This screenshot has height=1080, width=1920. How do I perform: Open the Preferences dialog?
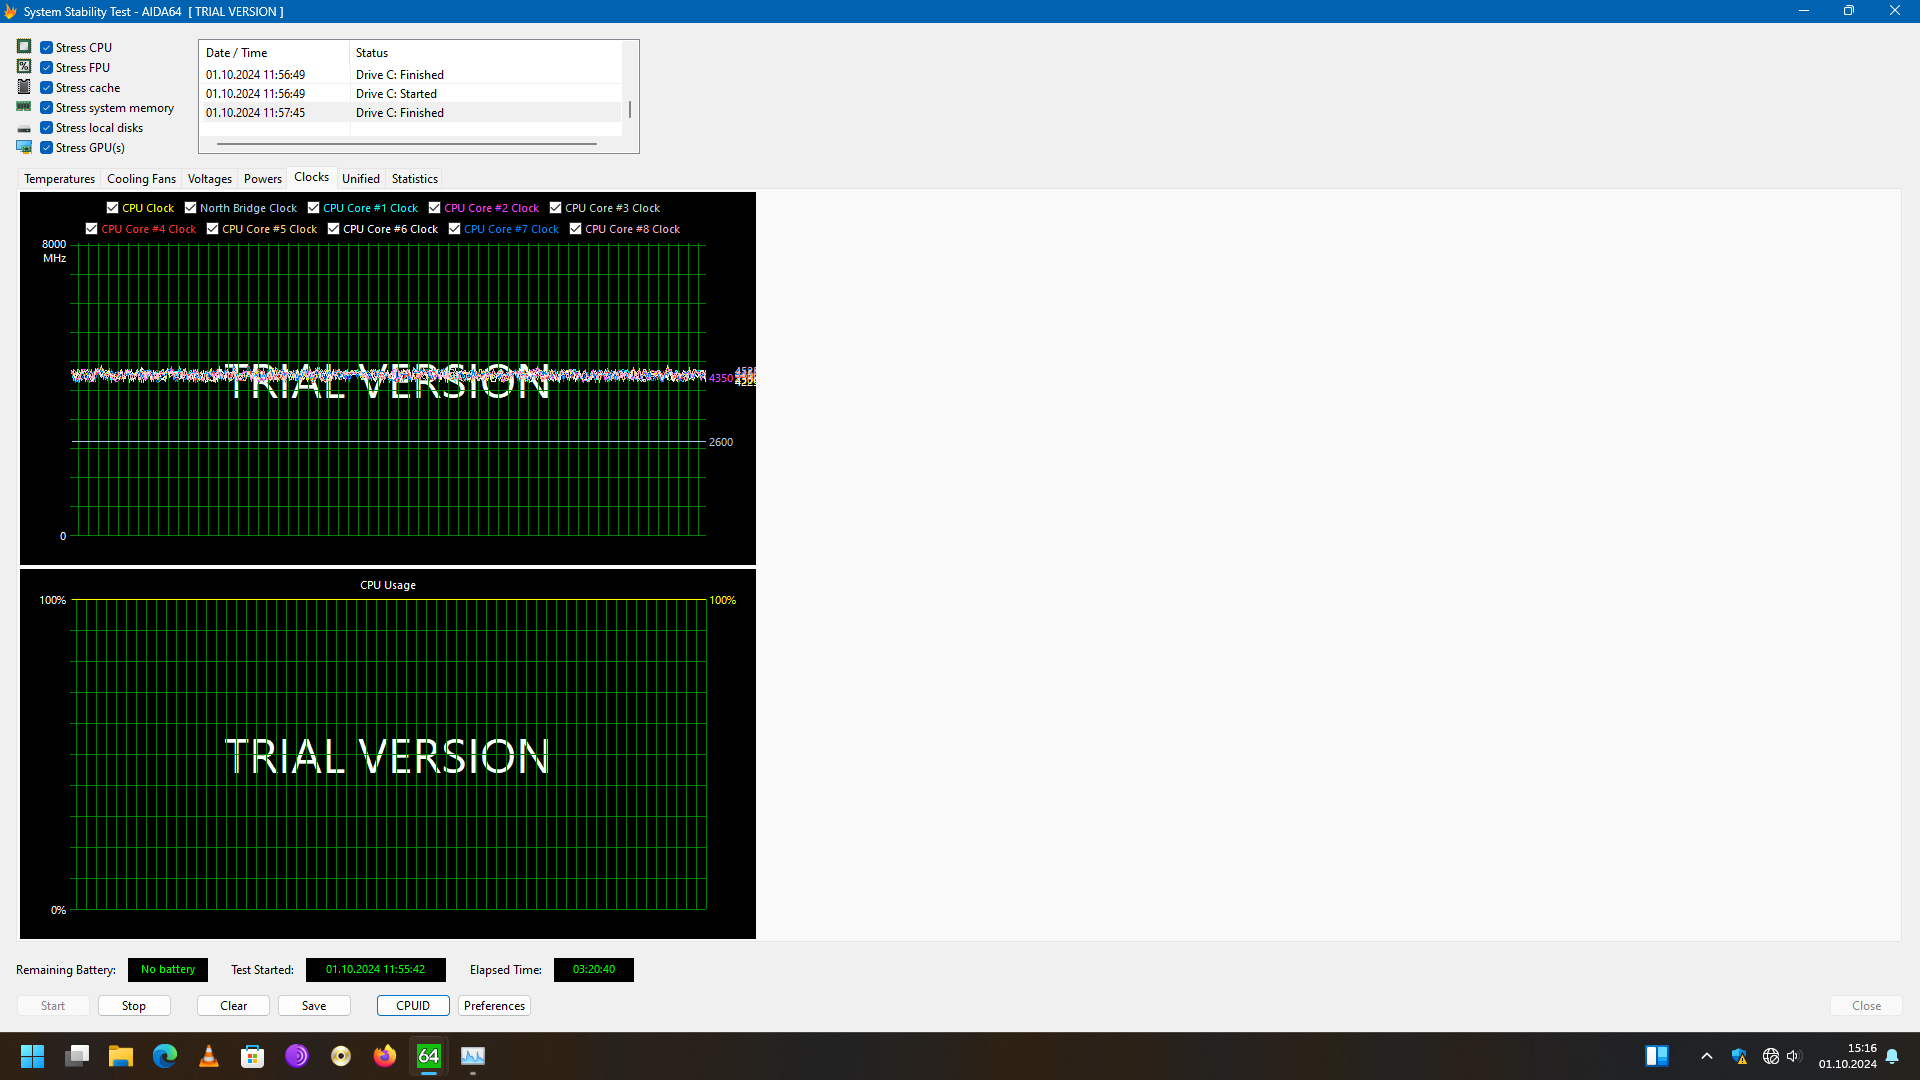click(494, 1006)
